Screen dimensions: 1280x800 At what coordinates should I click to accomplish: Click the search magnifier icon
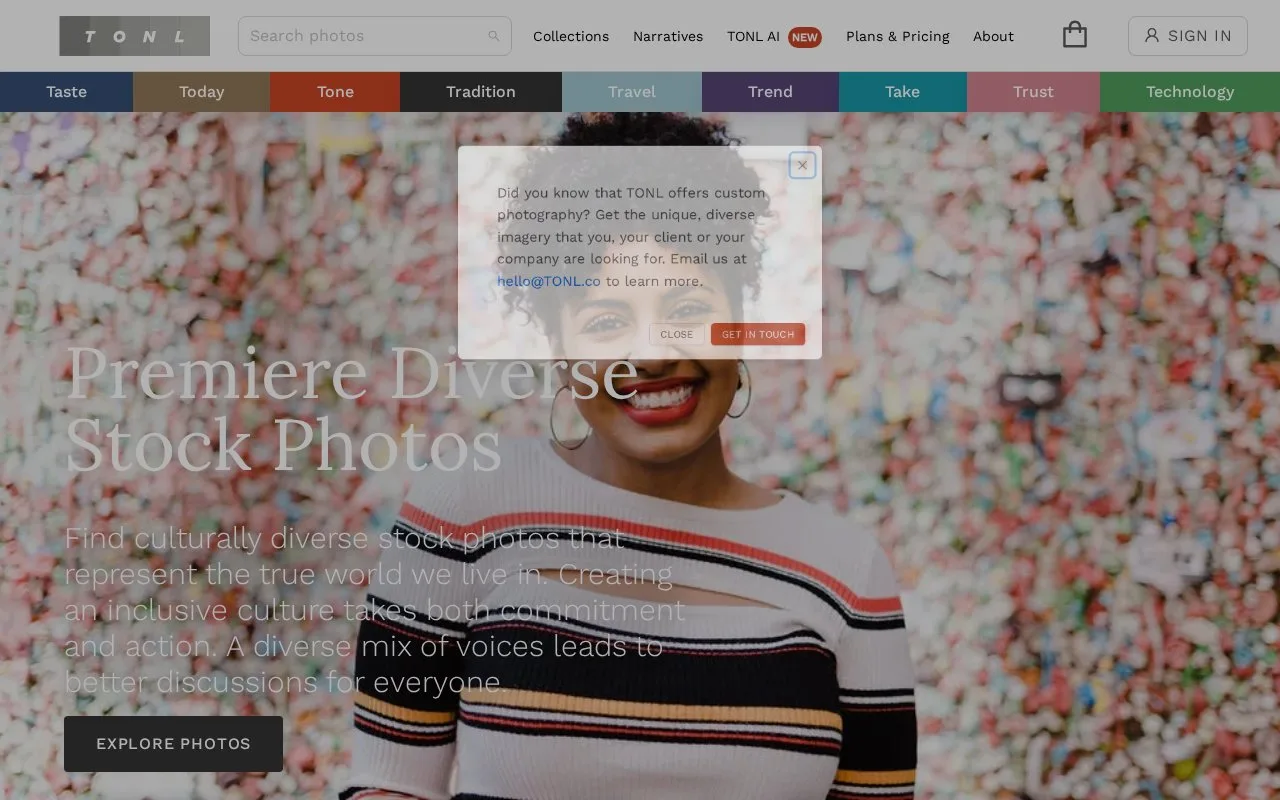(x=494, y=36)
